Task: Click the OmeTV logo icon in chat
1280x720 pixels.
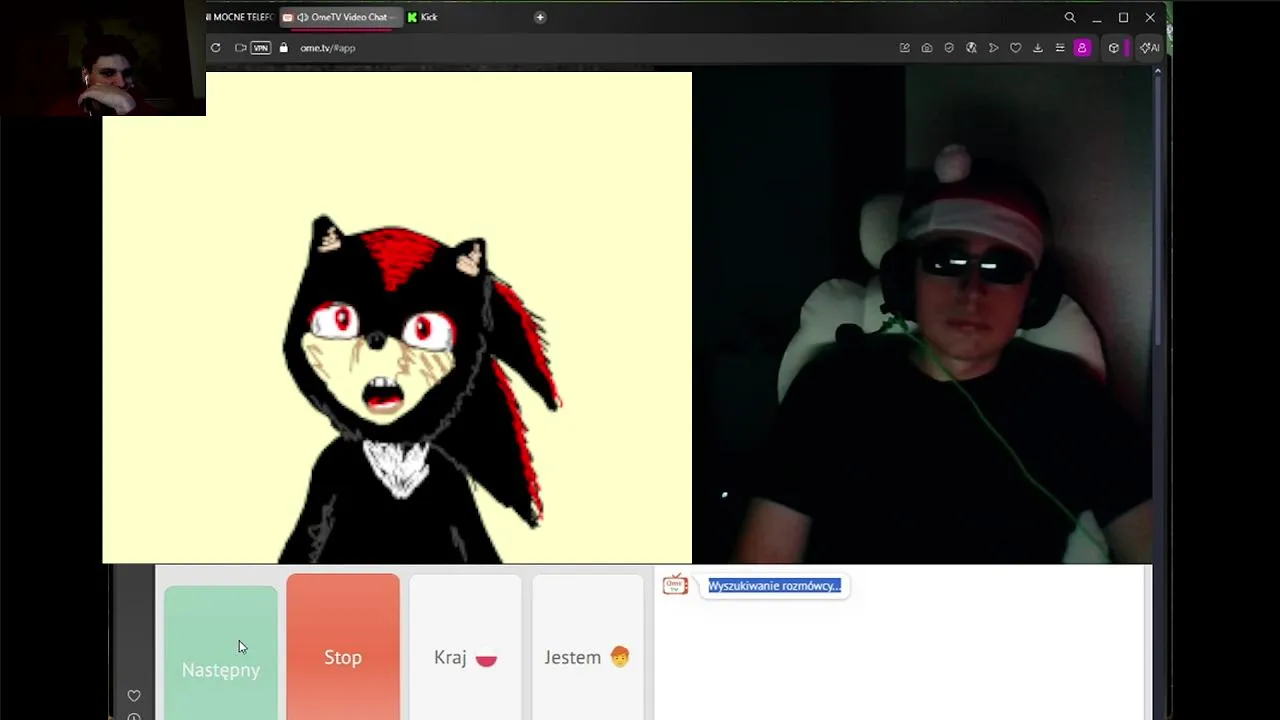Action: tap(676, 585)
